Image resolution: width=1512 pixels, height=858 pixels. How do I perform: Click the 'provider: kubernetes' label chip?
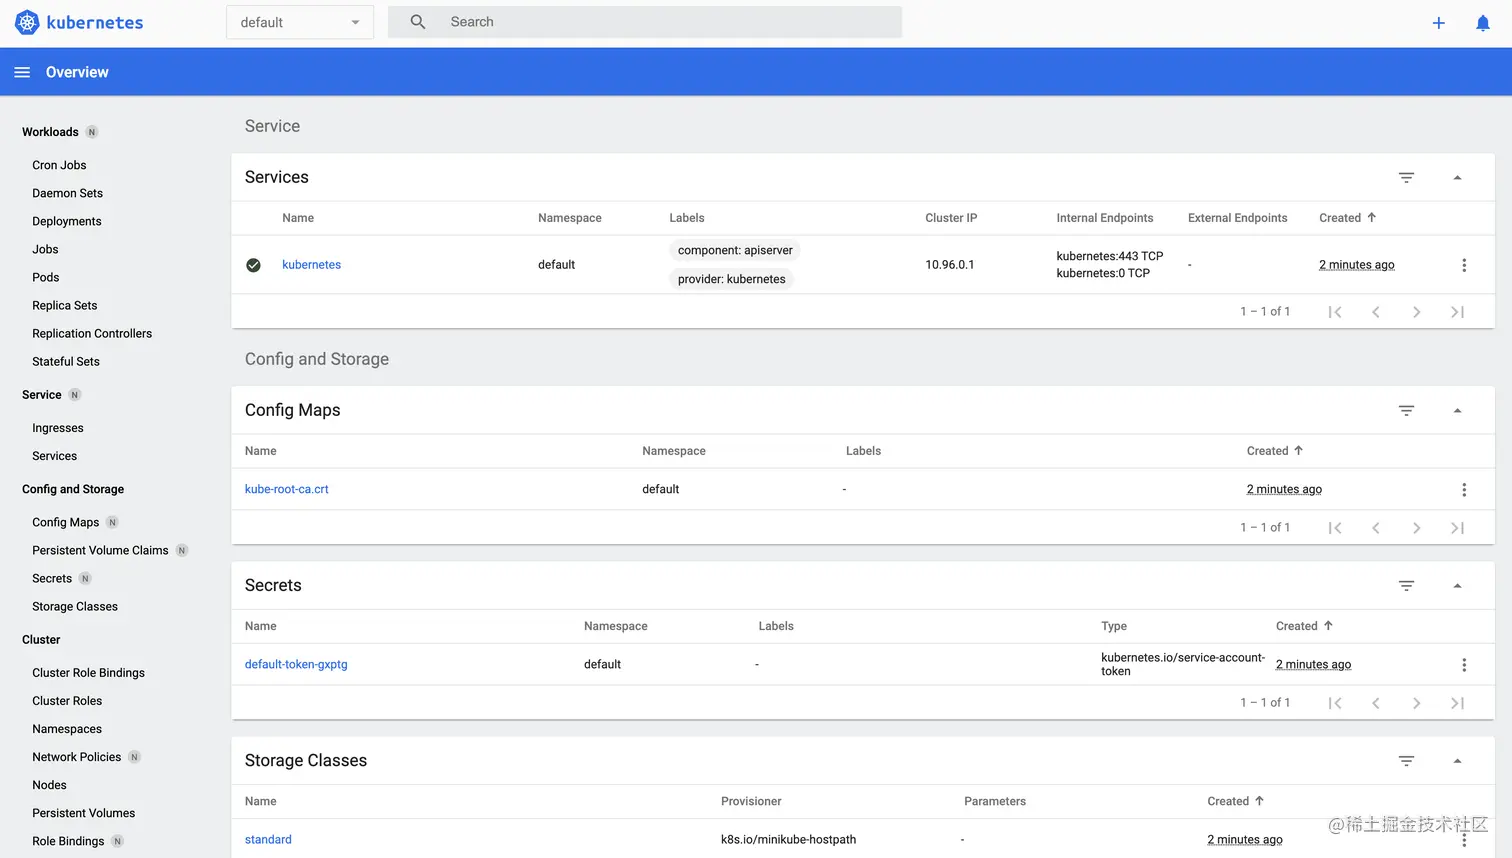pos(731,279)
